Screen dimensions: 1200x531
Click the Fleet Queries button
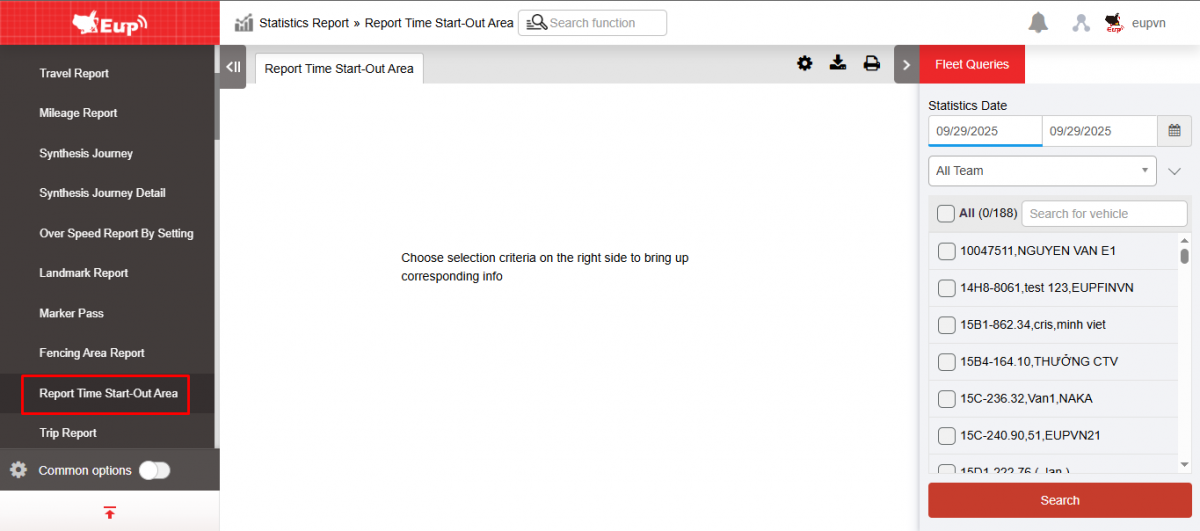pos(971,65)
